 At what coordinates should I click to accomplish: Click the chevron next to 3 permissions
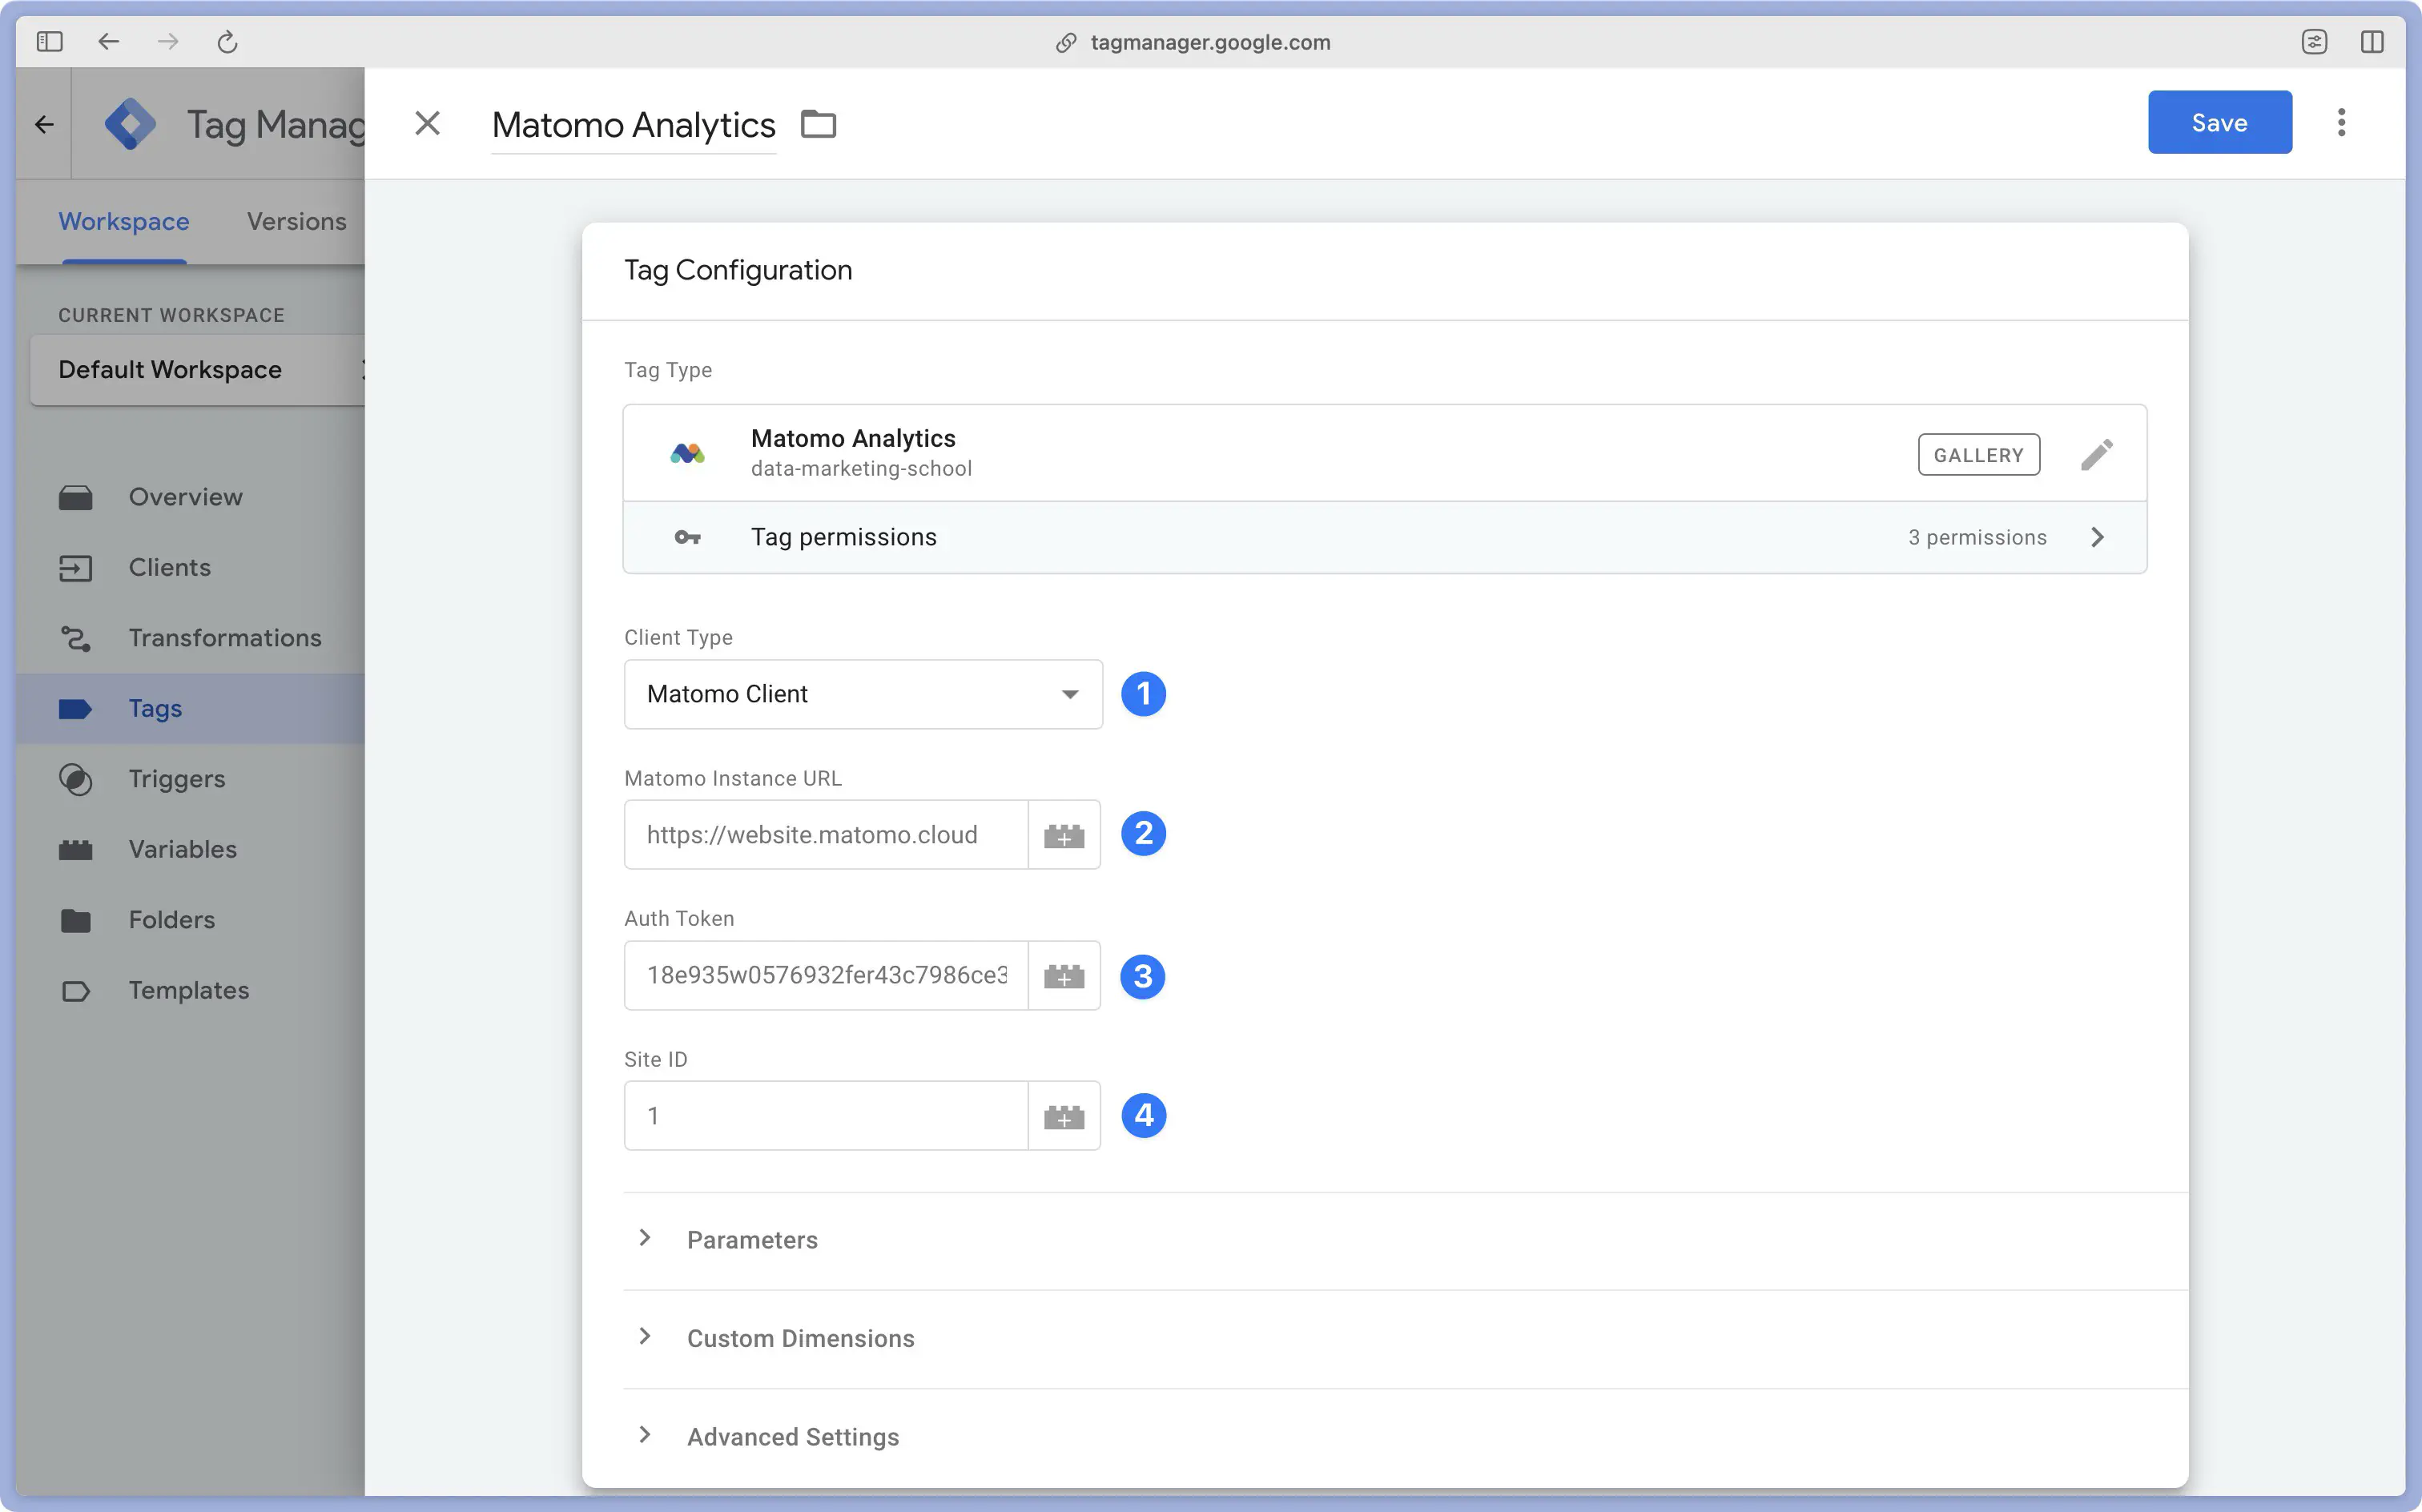point(2097,537)
